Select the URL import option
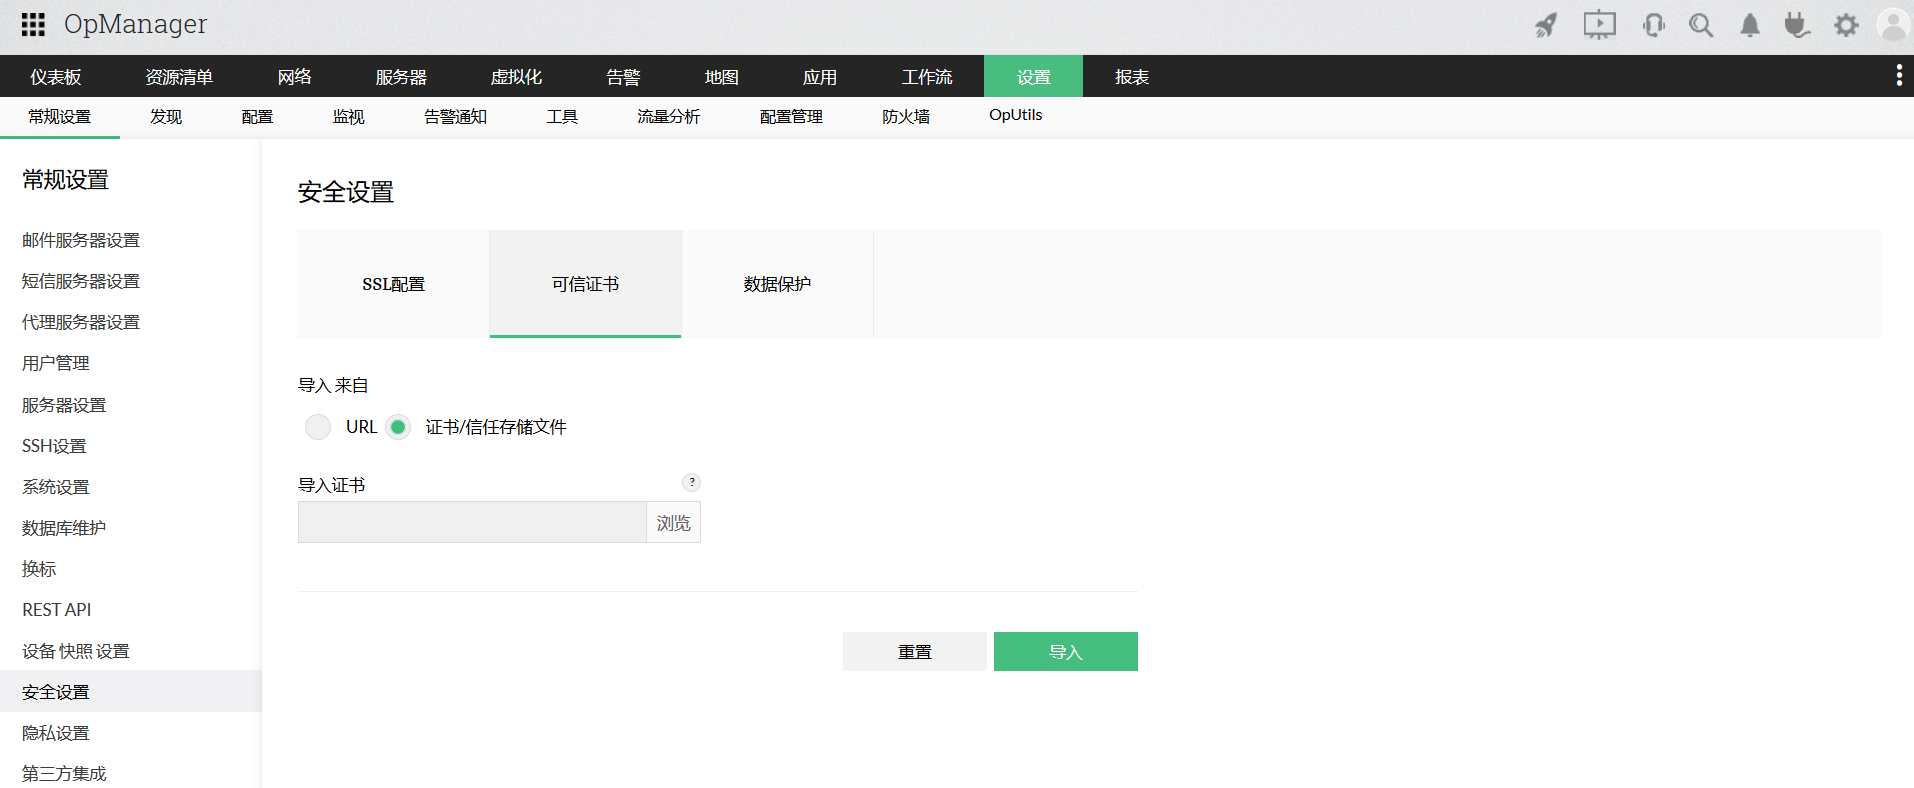Viewport: 1914px width, 788px height. pyautogui.click(x=318, y=427)
